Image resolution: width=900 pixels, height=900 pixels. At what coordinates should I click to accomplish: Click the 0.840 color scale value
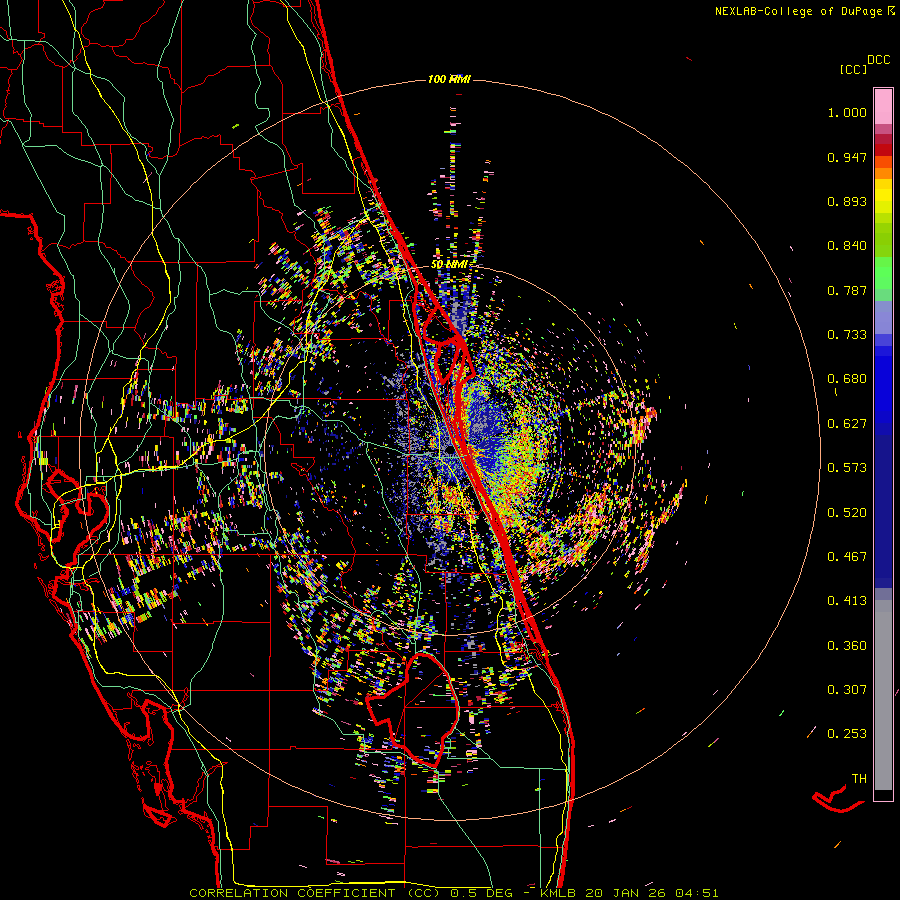[x=847, y=246]
